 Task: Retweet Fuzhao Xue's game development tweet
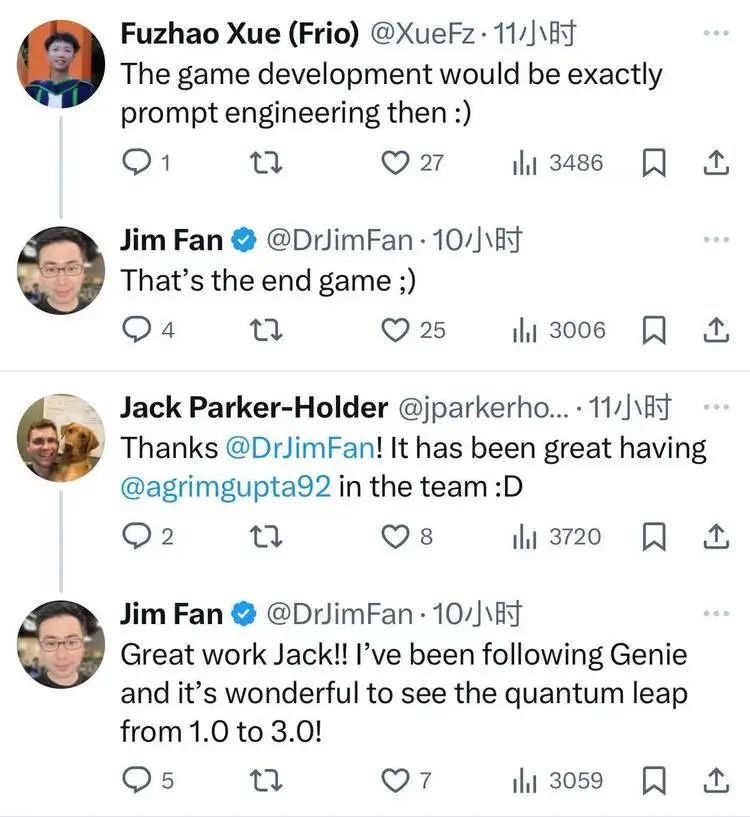coord(264,163)
